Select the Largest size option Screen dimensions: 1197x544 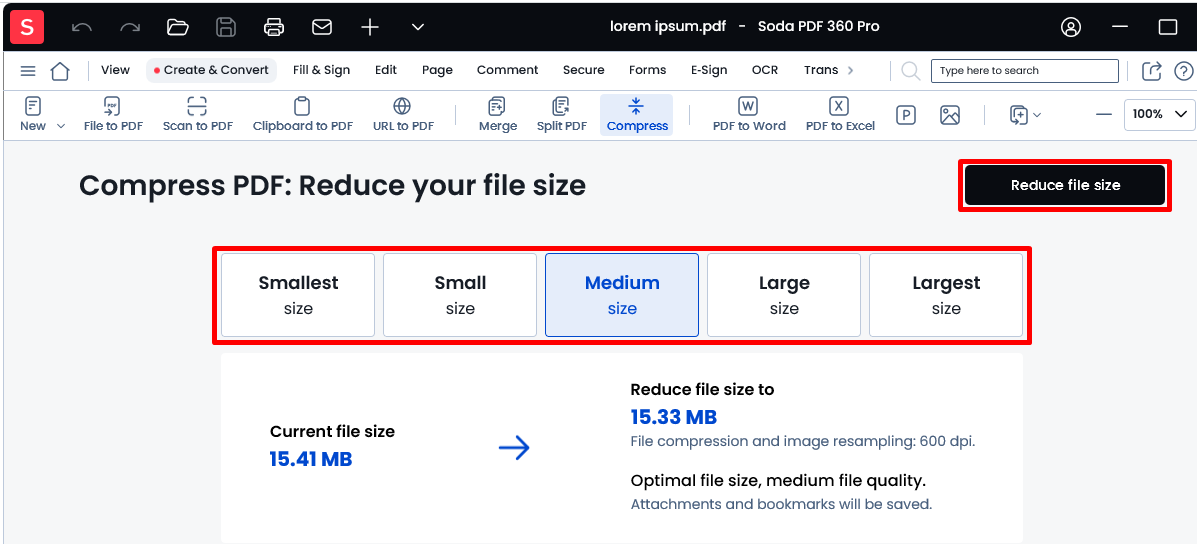tap(946, 295)
